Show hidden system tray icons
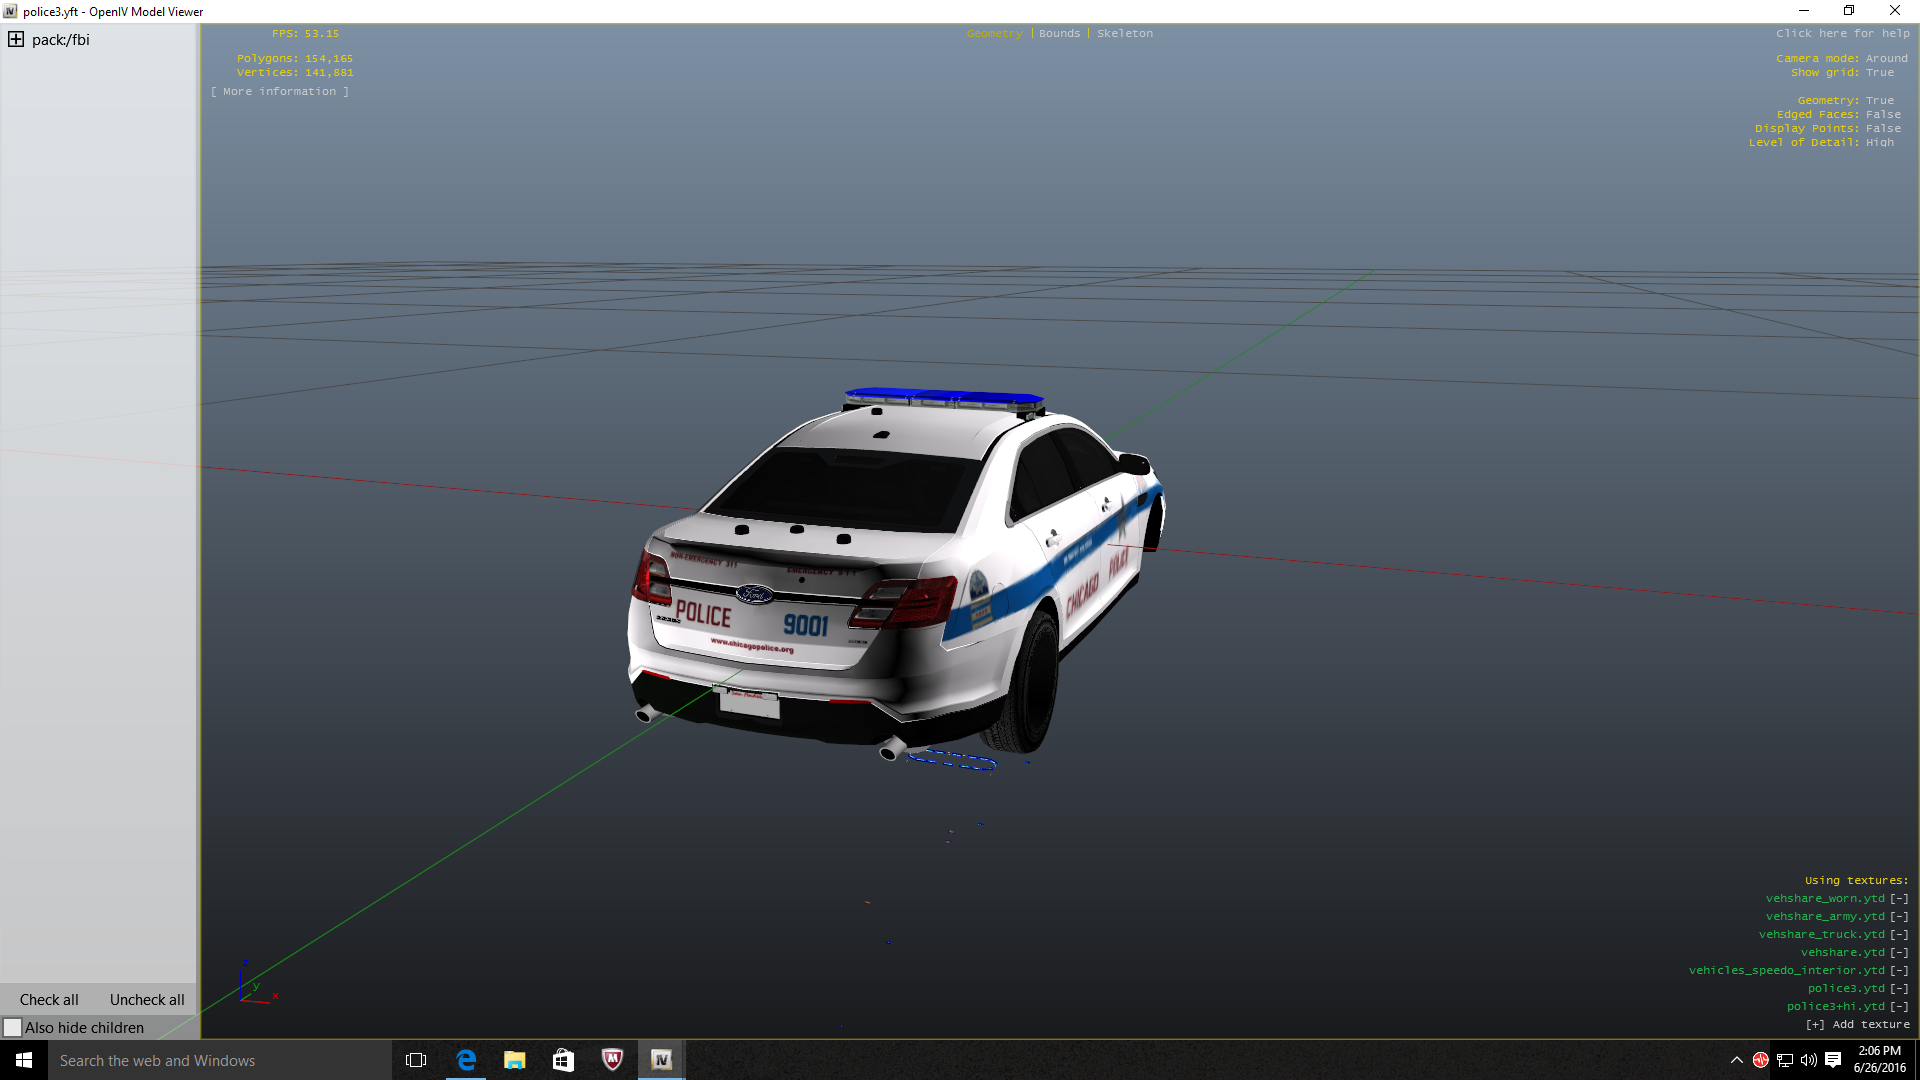The image size is (1920, 1080). (1737, 1060)
